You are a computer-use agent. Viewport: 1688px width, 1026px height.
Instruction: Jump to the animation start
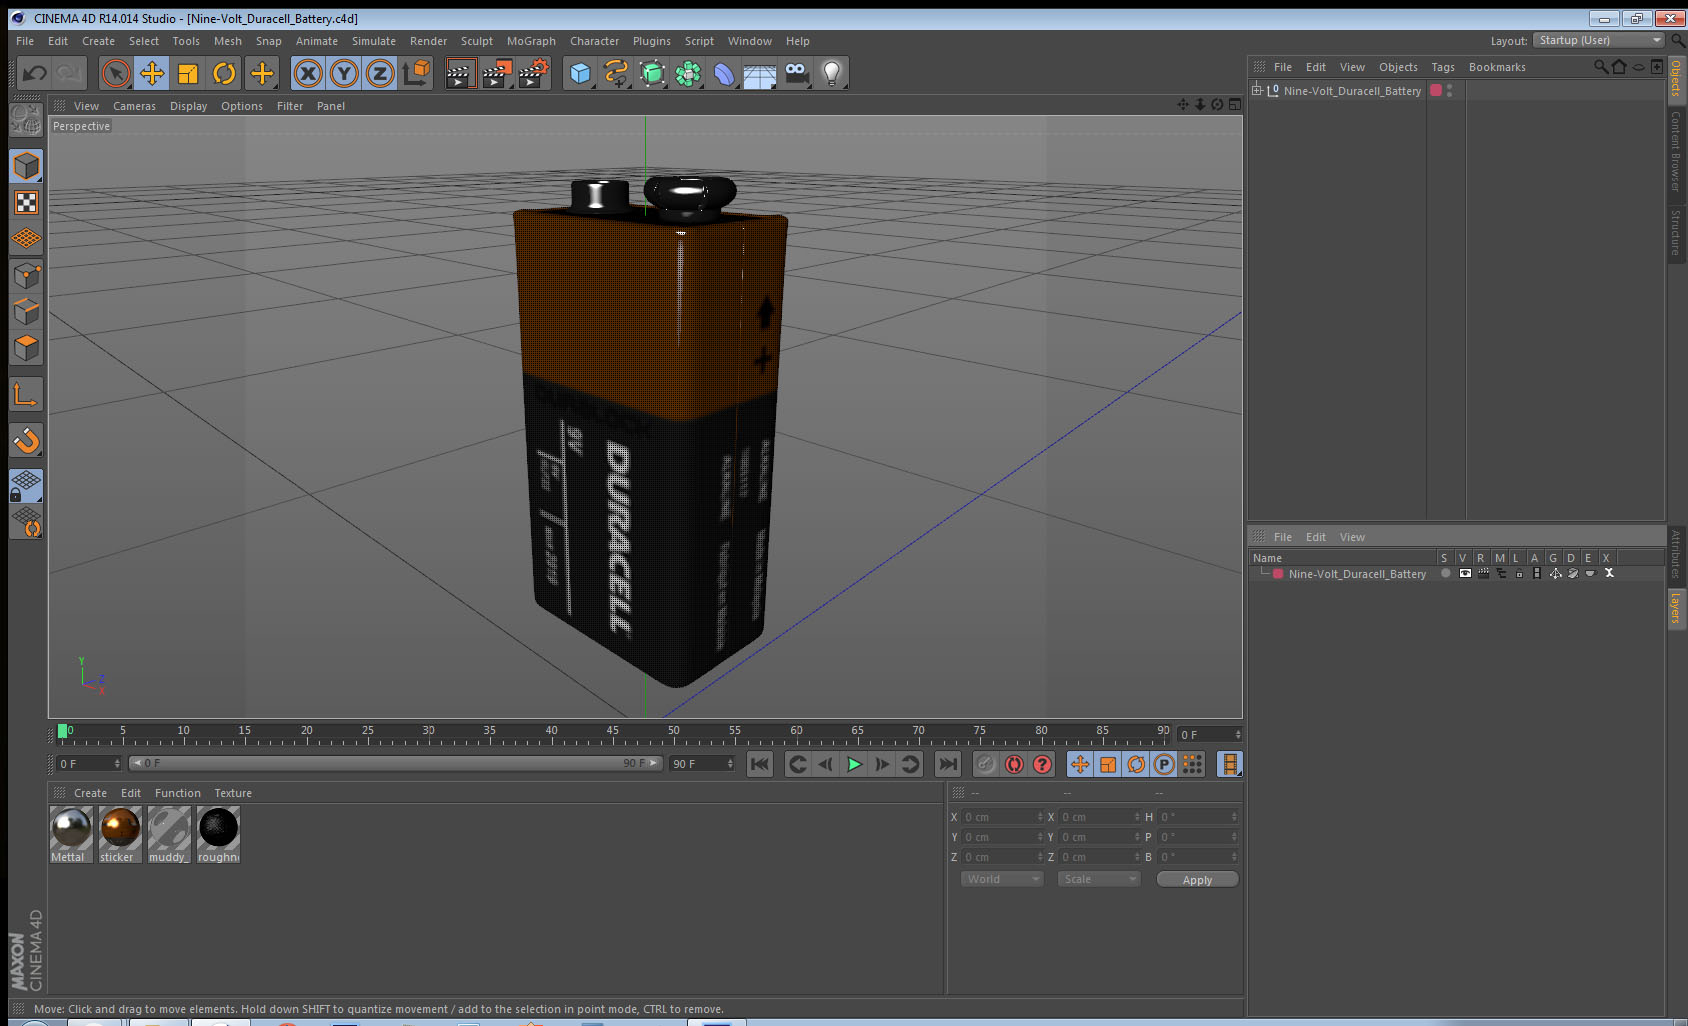760,764
